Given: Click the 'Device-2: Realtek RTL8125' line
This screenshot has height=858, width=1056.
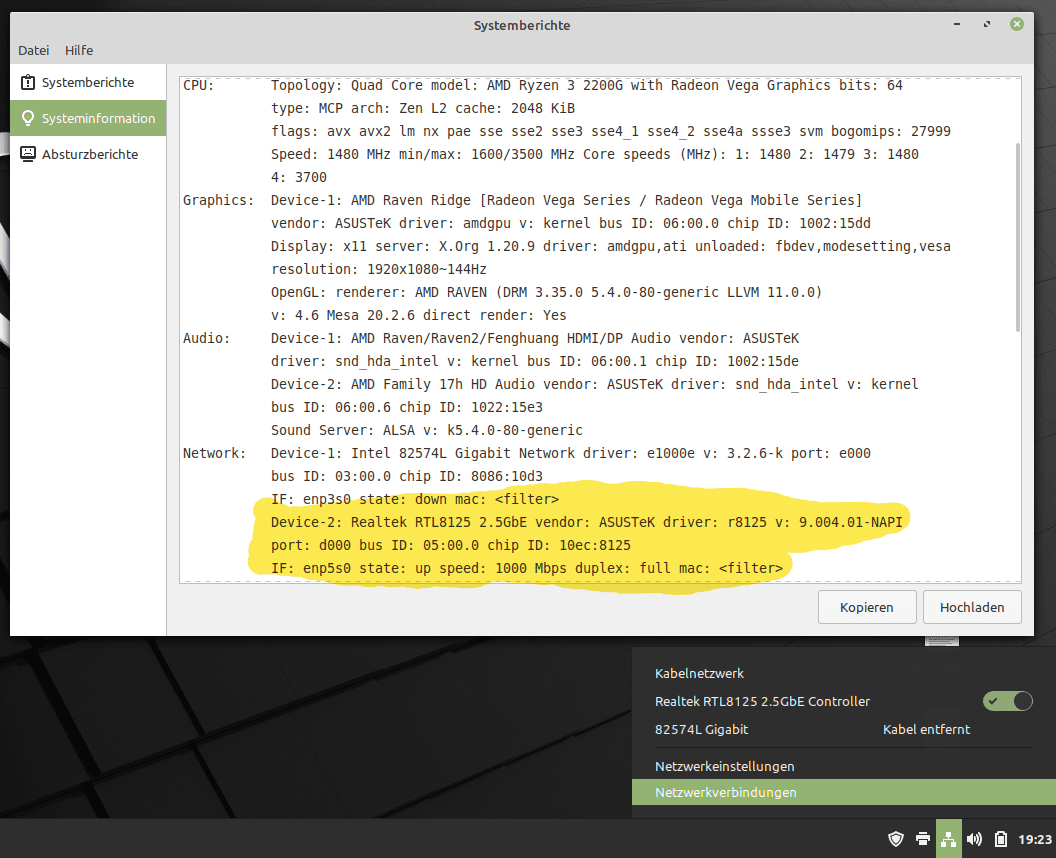Looking at the screenshot, I should click(x=586, y=522).
